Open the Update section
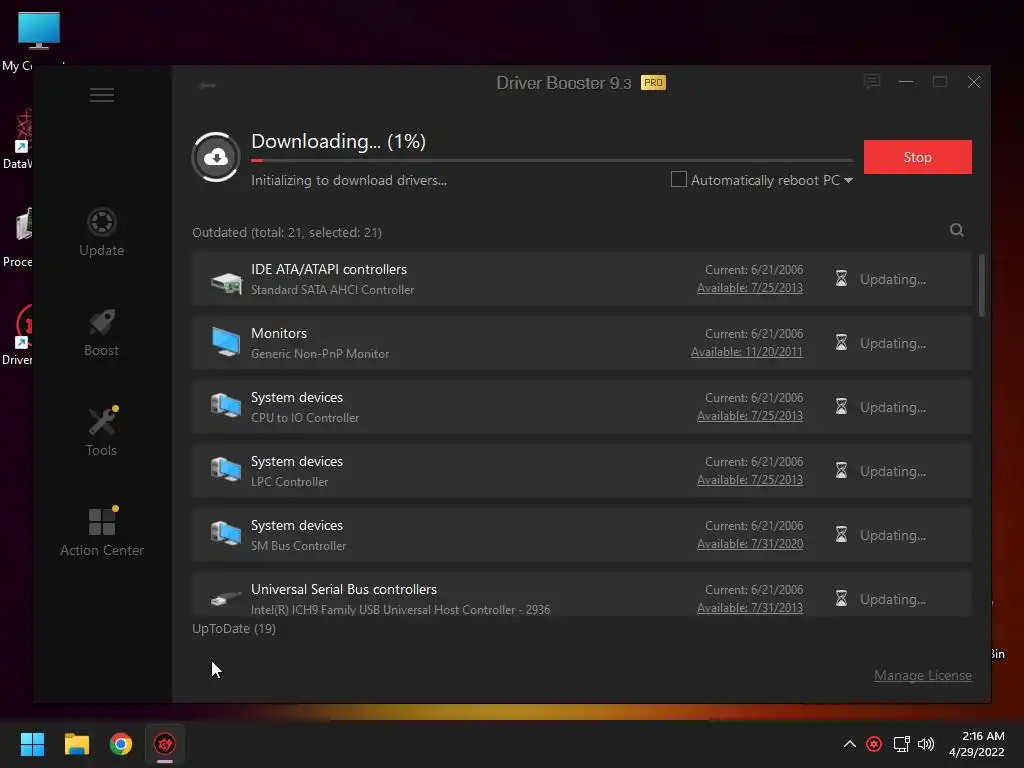Viewport: 1024px width, 768px height. (x=101, y=232)
